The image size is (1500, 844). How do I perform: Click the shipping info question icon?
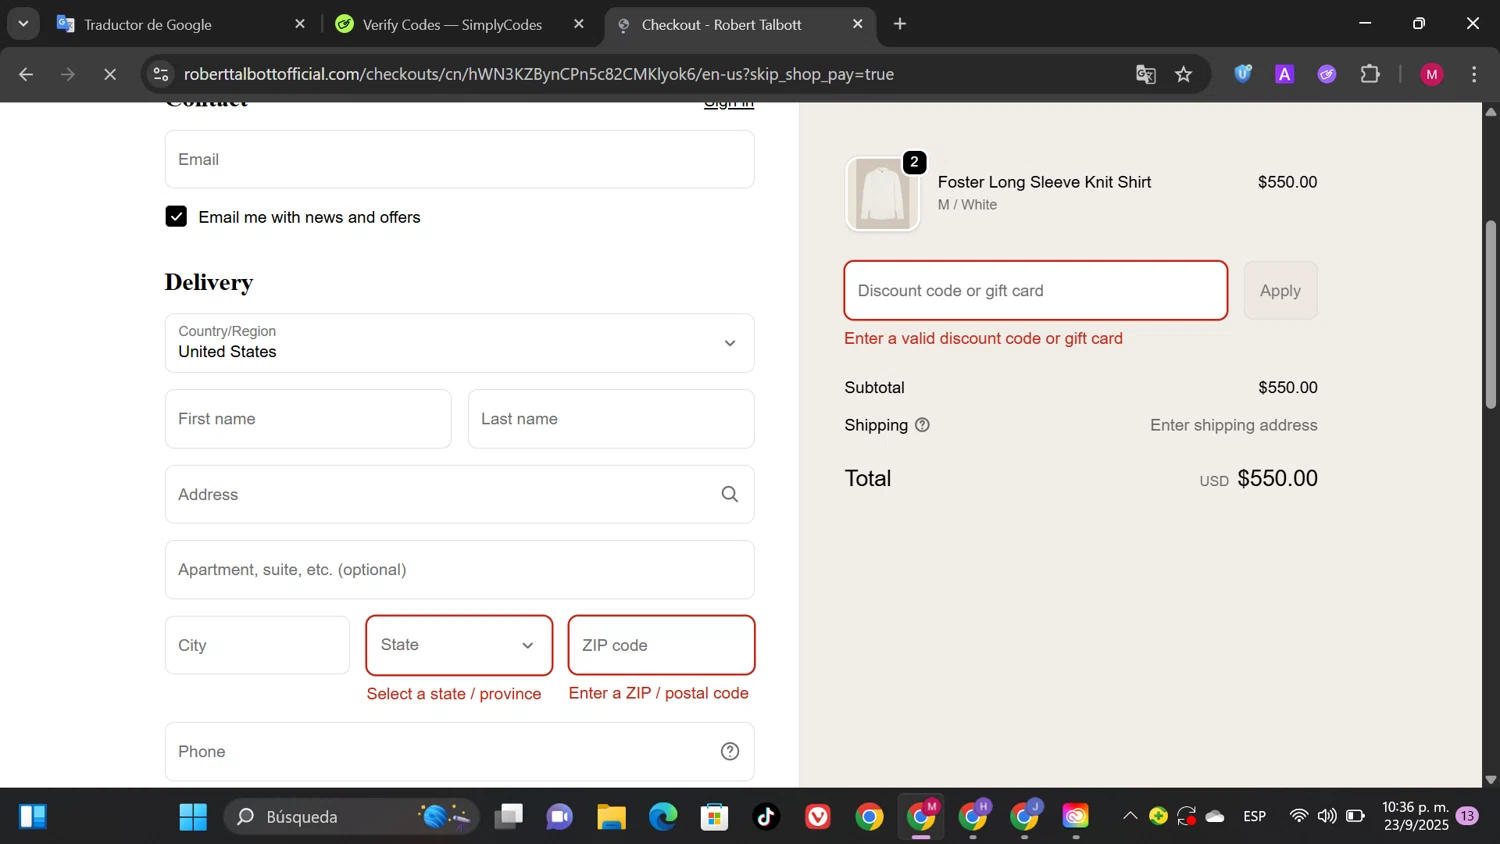[x=922, y=425]
